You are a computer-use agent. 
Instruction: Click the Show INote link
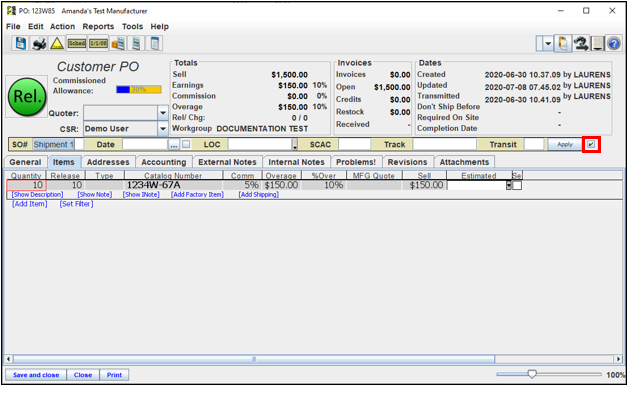(x=141, y=195)
